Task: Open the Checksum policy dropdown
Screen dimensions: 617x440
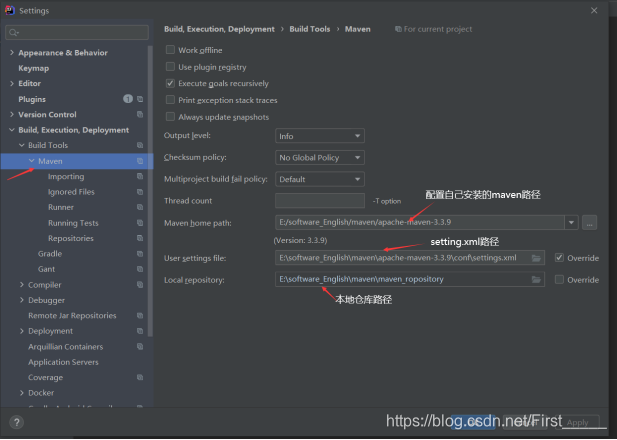Action: [320, 157]
